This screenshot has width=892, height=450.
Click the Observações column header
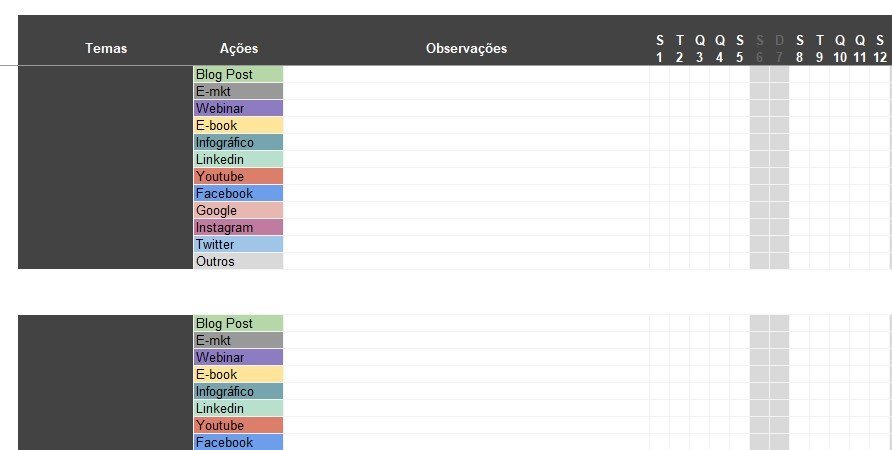point(466,48)
